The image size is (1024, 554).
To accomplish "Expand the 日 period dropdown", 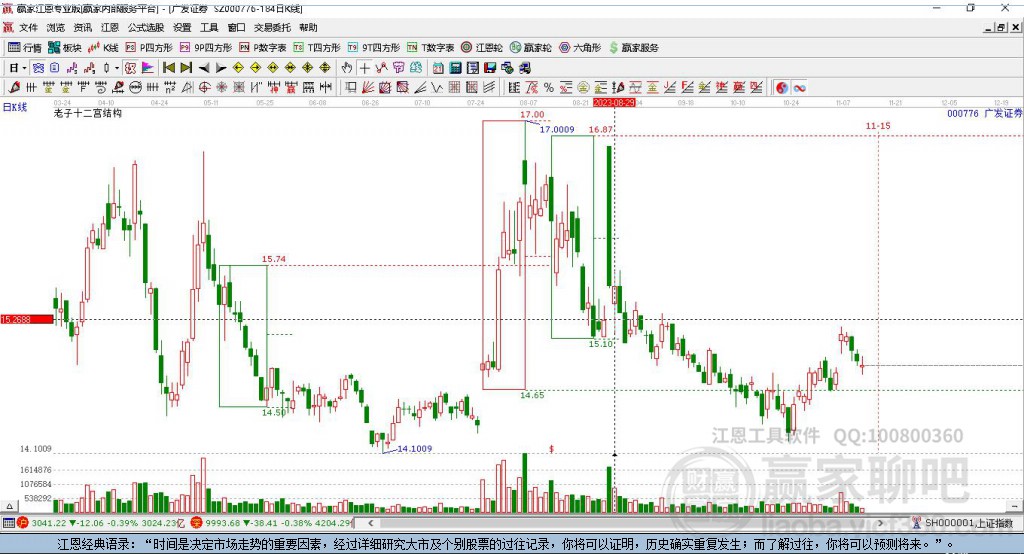I will (x=24, y=68).
